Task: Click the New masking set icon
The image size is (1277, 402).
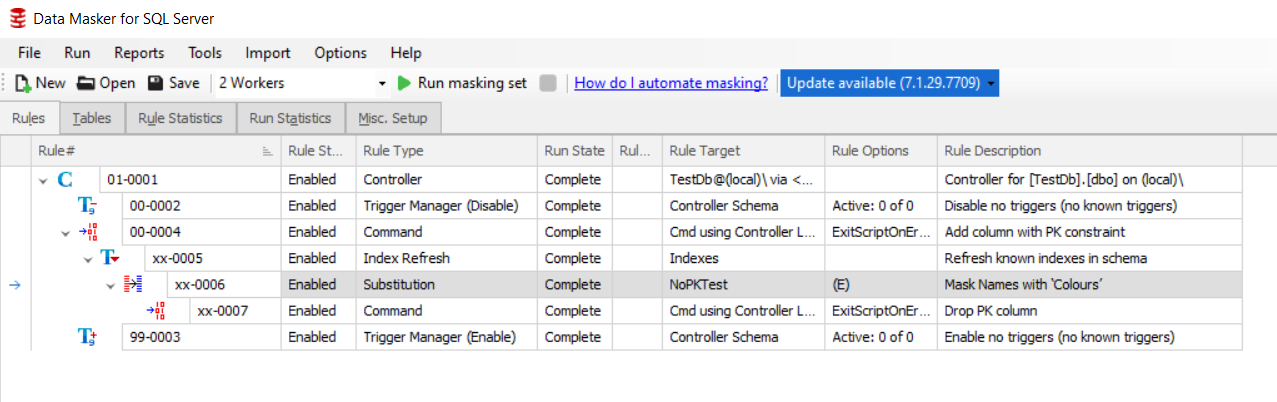Action: pyautogui.click(x=23, y=84)
